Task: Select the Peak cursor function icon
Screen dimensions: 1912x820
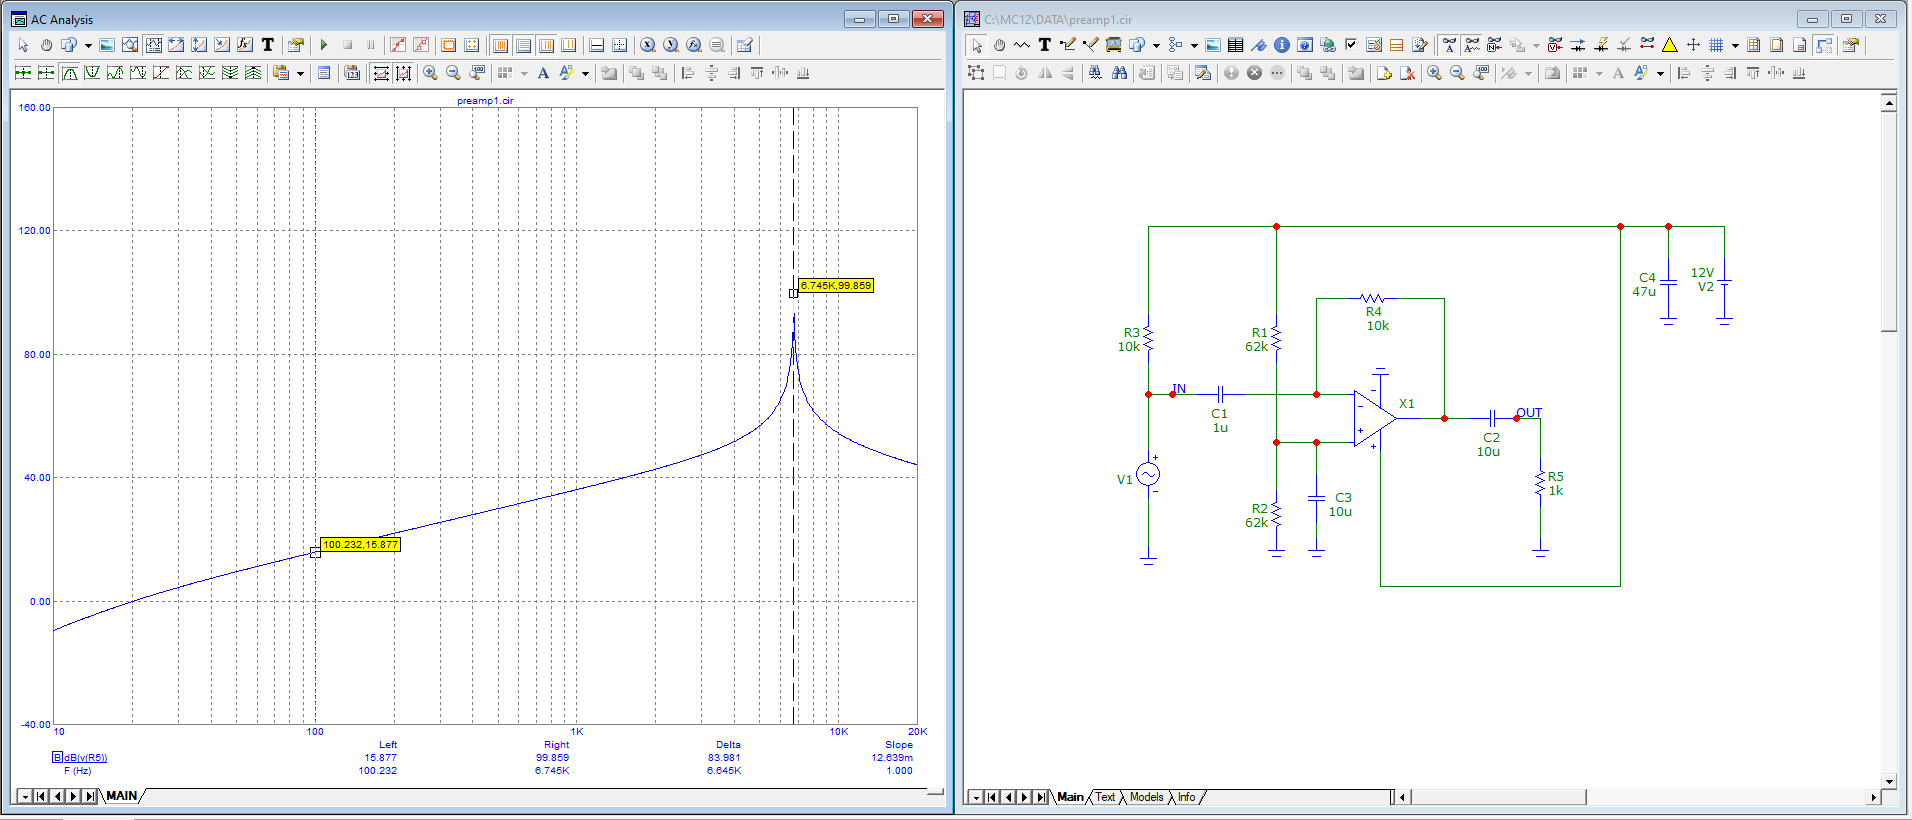Action: click(69, 73)
